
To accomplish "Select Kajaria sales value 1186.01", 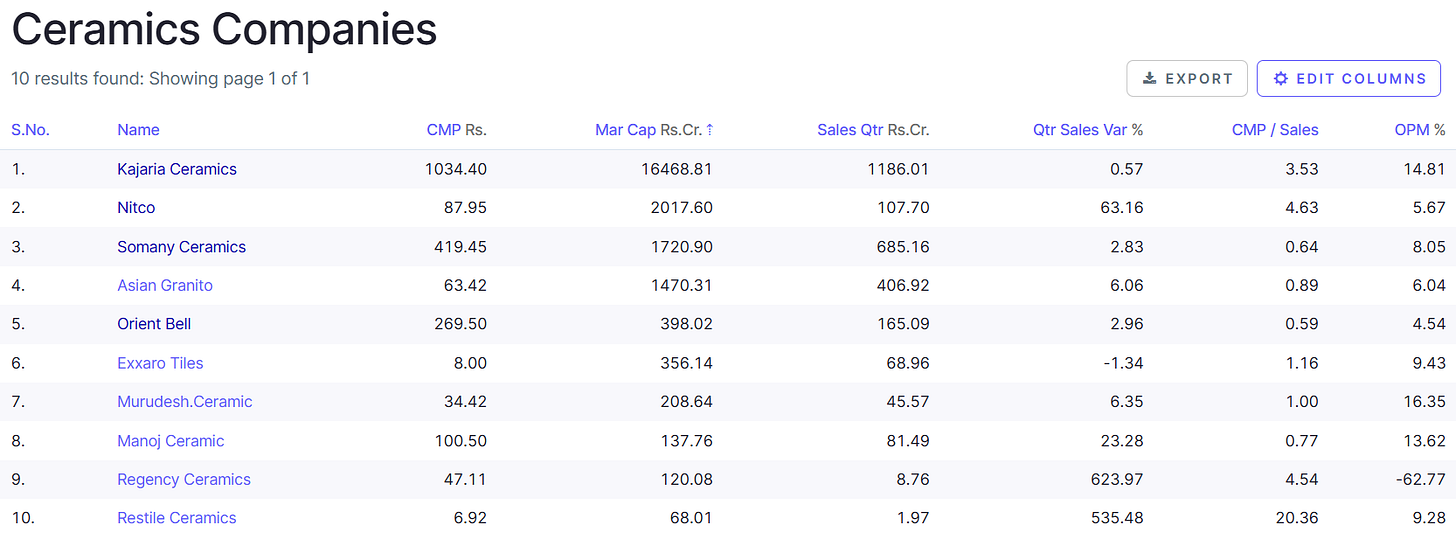I will pos(897,169).
